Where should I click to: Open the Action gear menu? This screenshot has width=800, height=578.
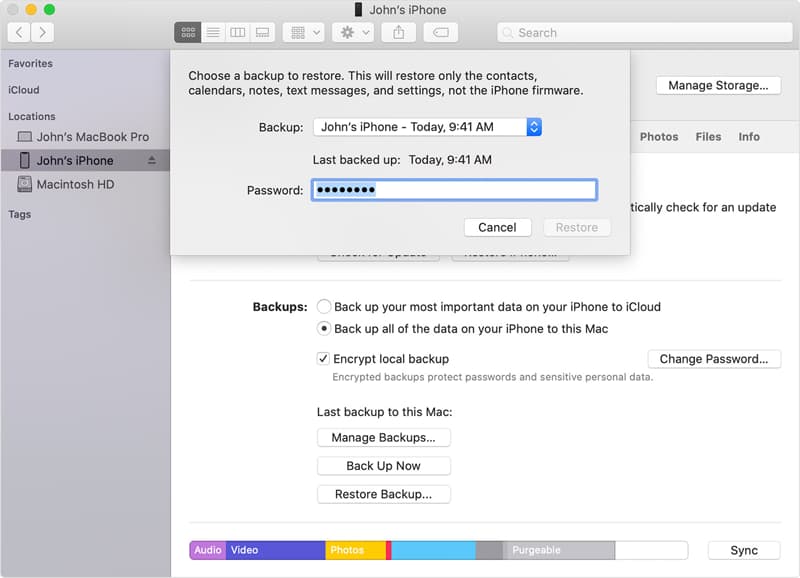point(348,32)
